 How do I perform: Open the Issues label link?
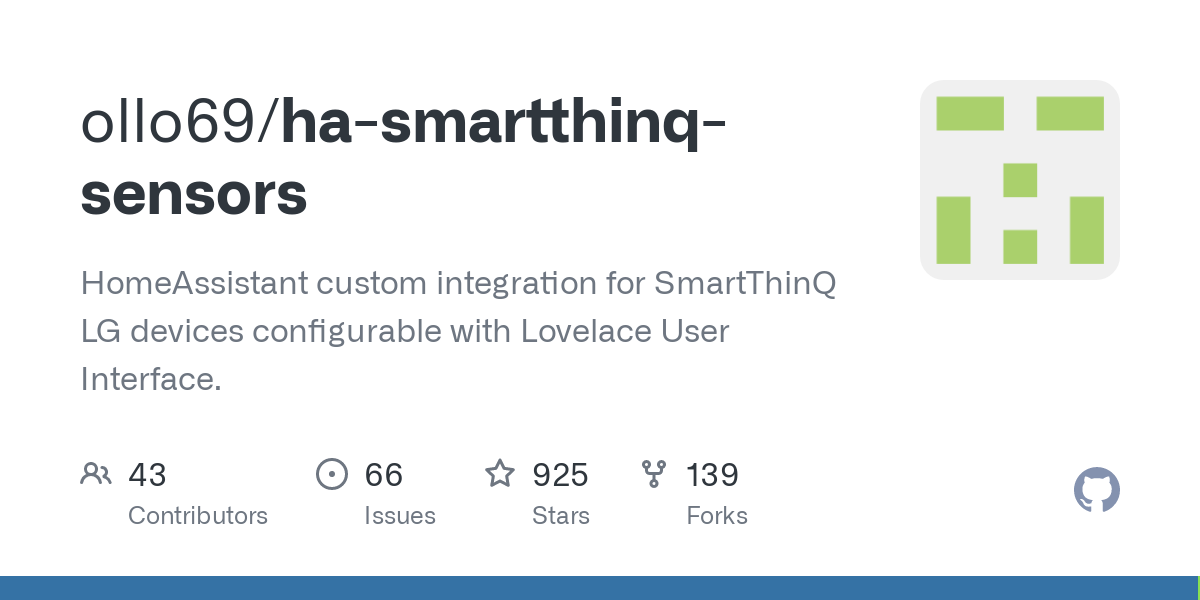coord(400,516)
